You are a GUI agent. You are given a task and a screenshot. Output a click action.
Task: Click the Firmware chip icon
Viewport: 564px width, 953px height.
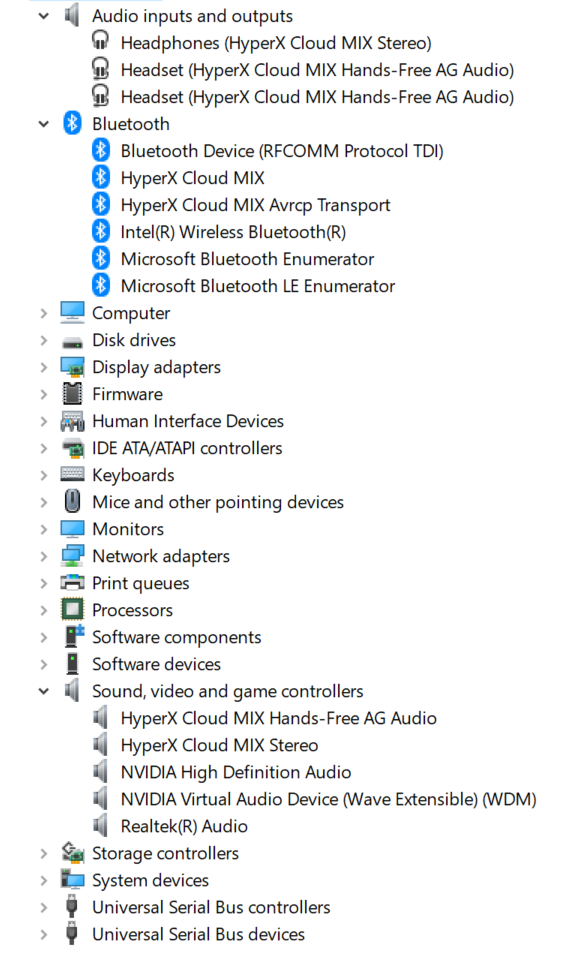72,394
